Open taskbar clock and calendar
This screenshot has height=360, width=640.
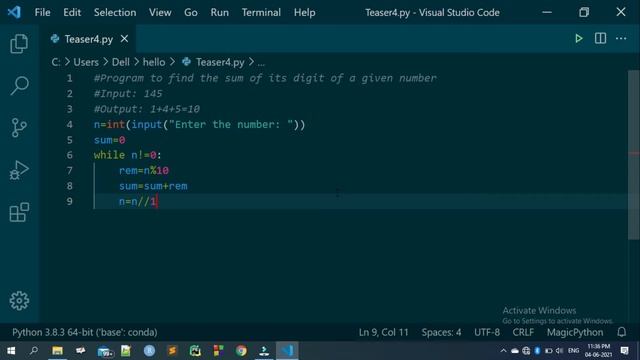click(598, 351)
